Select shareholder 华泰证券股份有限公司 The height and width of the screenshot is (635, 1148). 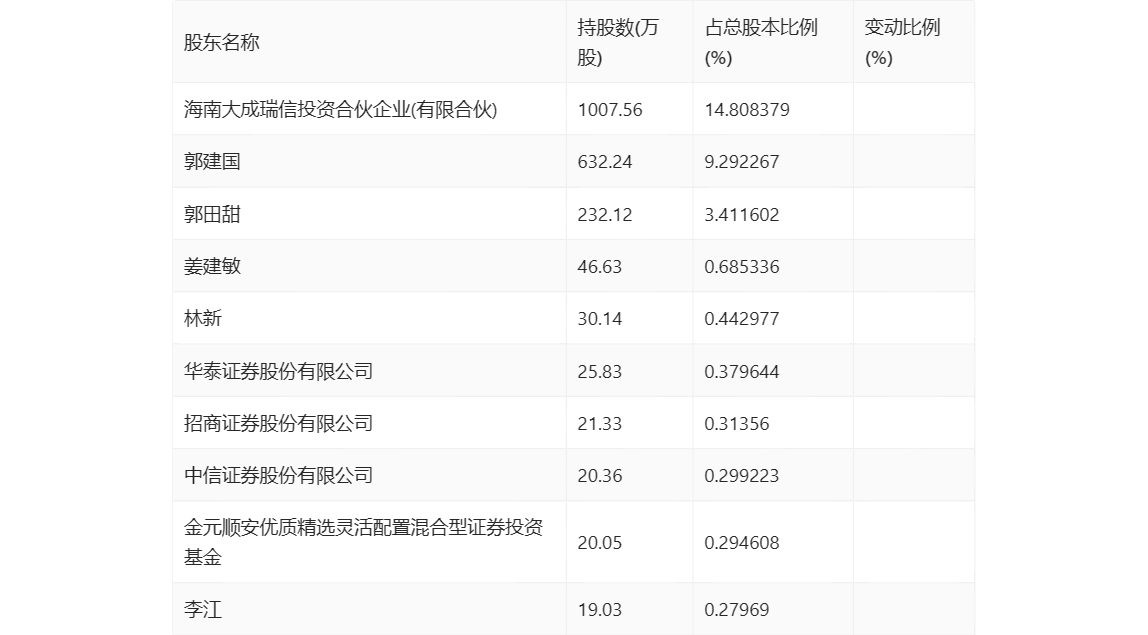278,371
